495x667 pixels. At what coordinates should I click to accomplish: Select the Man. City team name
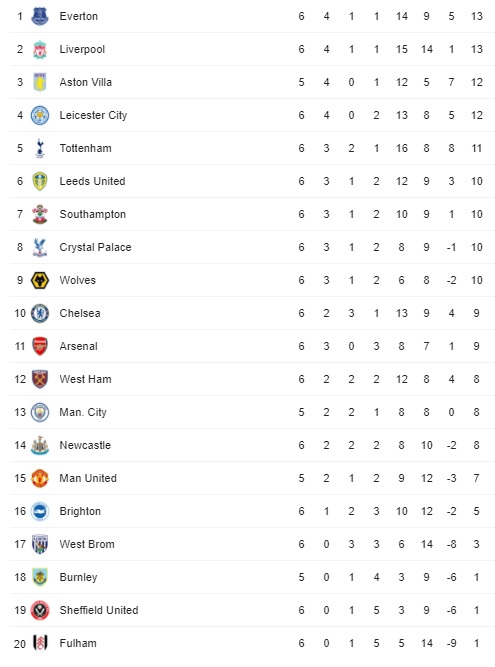tap(83, 412)
